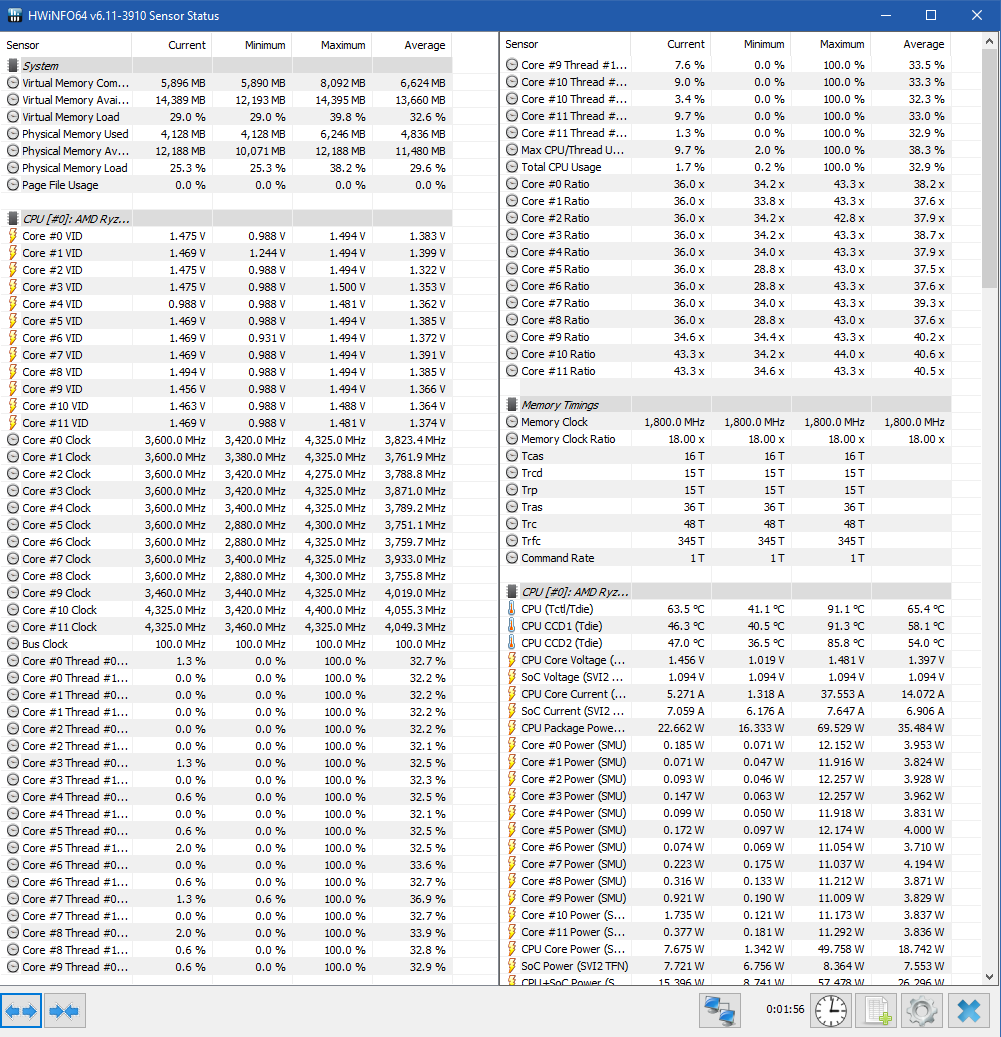The width and height of the screenshot is (1001, 1037).
Task: Select left pane CPU [#0]: AMD Ryz... group row
Action: pyautogui.click(x=227, y=218)
